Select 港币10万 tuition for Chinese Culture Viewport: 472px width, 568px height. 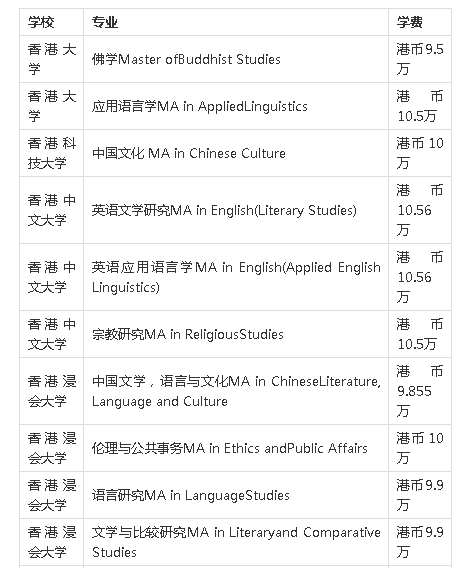tap(420, 153)
